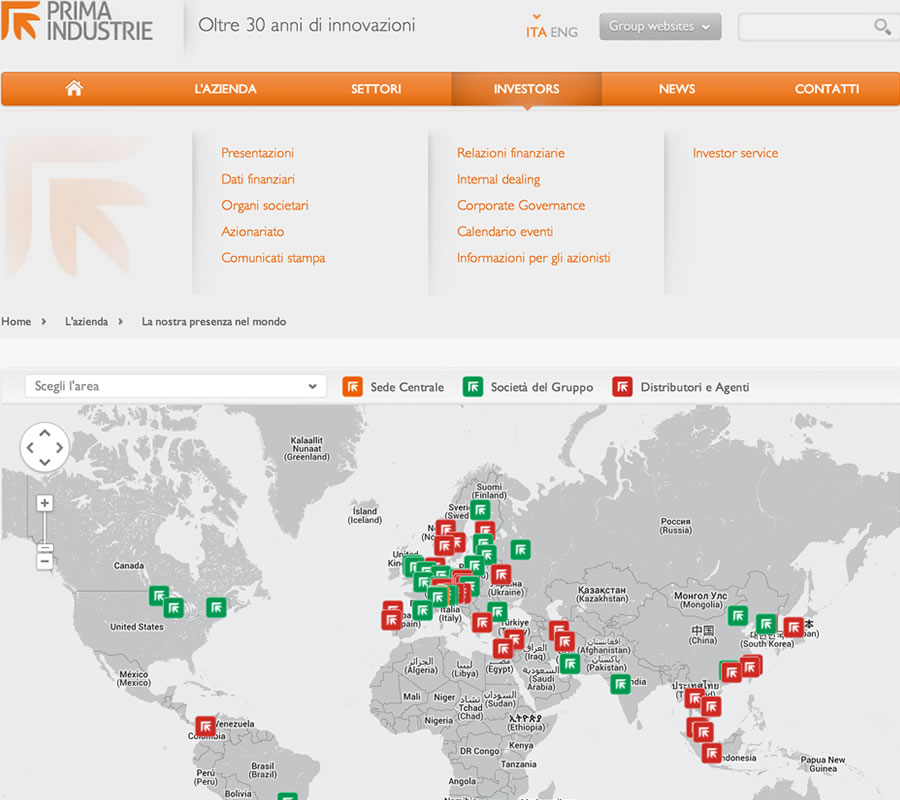
Task: Go to the Home icon in navigation bar
Action: click(x=74, y=88)
